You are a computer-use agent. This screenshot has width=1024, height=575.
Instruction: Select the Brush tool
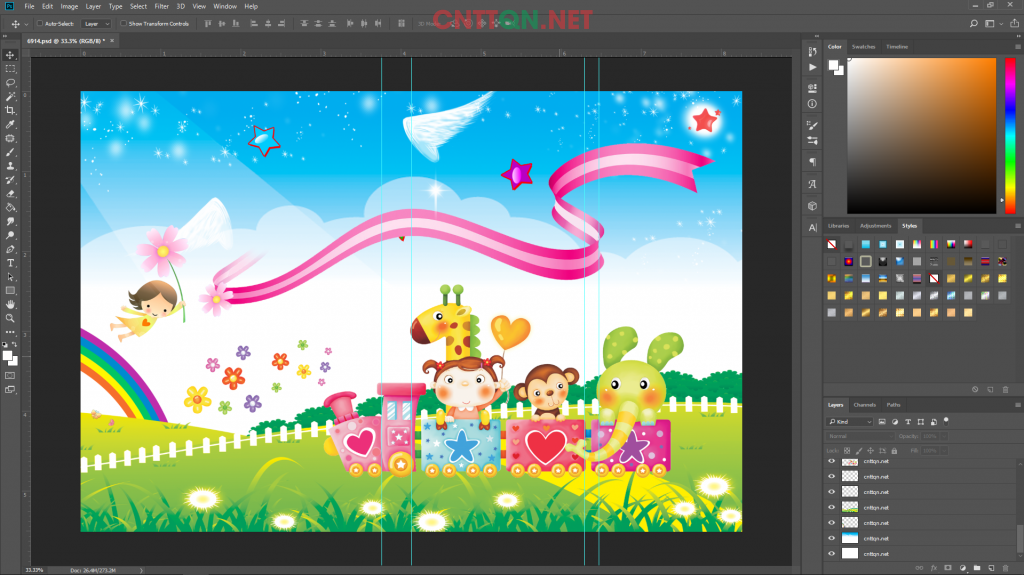[x=10, y=152]
